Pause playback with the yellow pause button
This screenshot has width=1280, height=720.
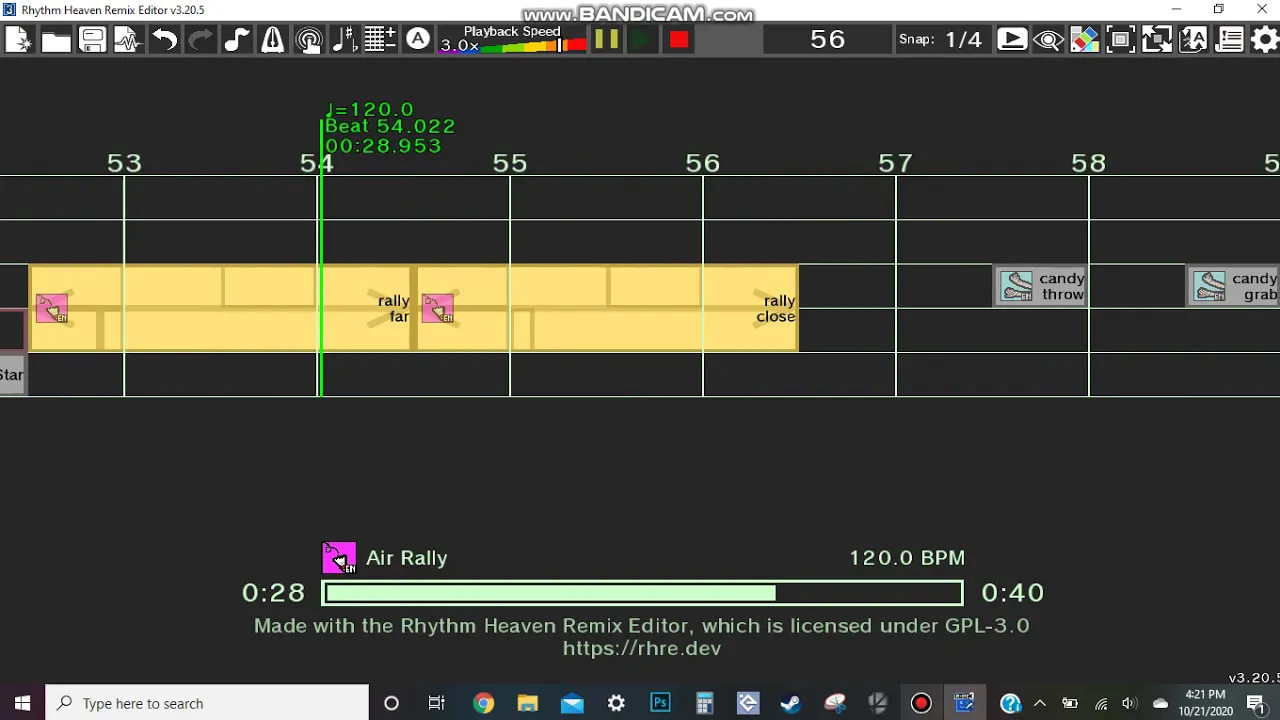click(606, 40)
